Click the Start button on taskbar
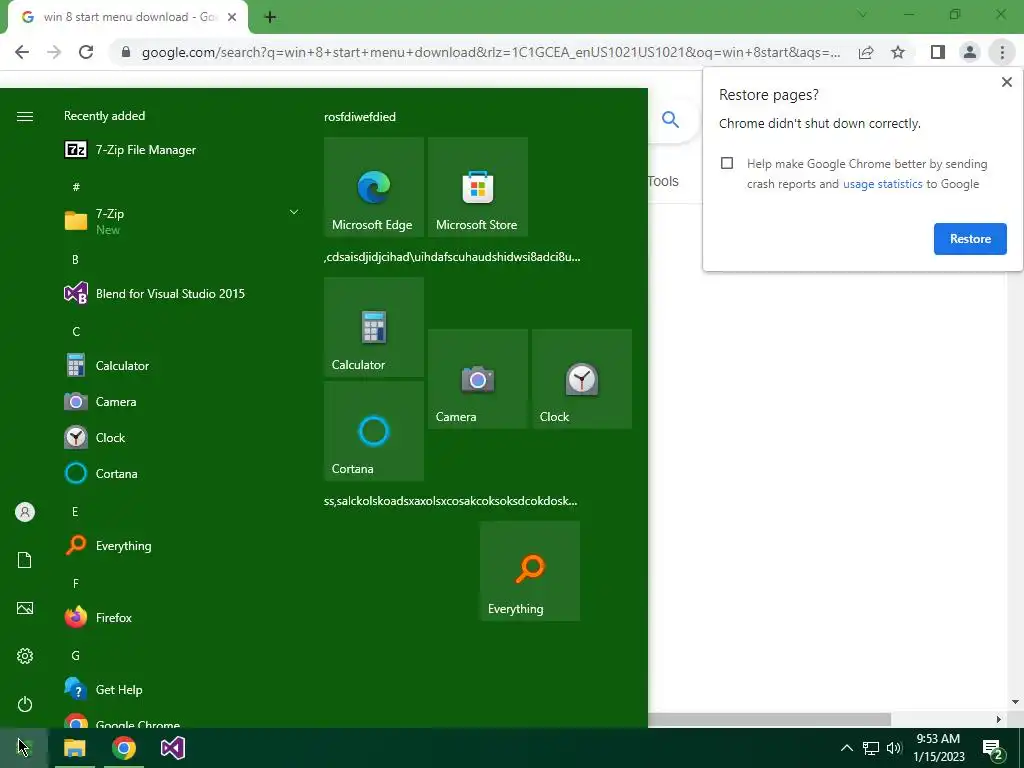 pyautogui.click(x=24, y=748)
